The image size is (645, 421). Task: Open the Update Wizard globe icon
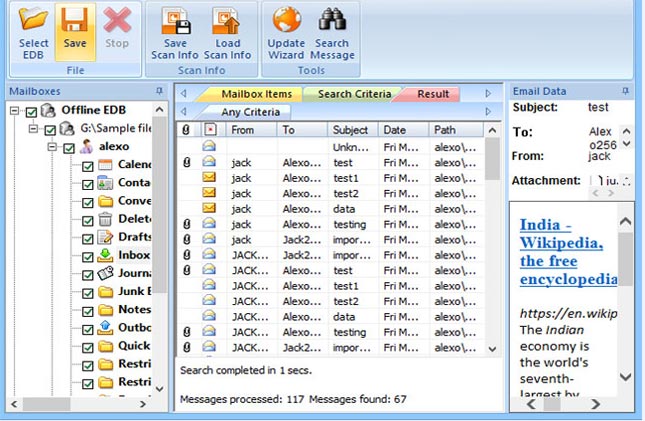click(287, 19)
